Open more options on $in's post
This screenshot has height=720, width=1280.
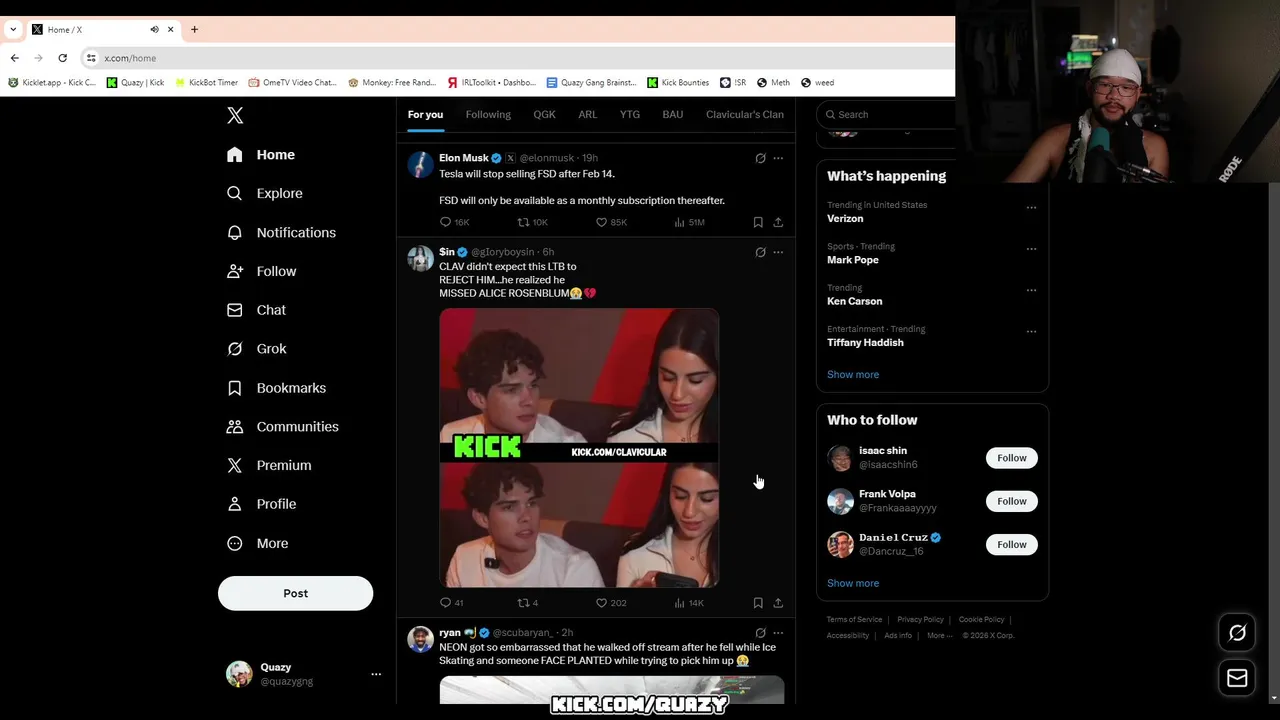point(778,252)
